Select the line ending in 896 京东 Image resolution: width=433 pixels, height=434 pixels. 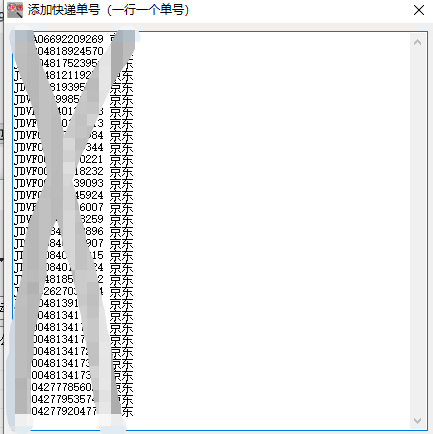pyautogui.click(x=73, y=231)
